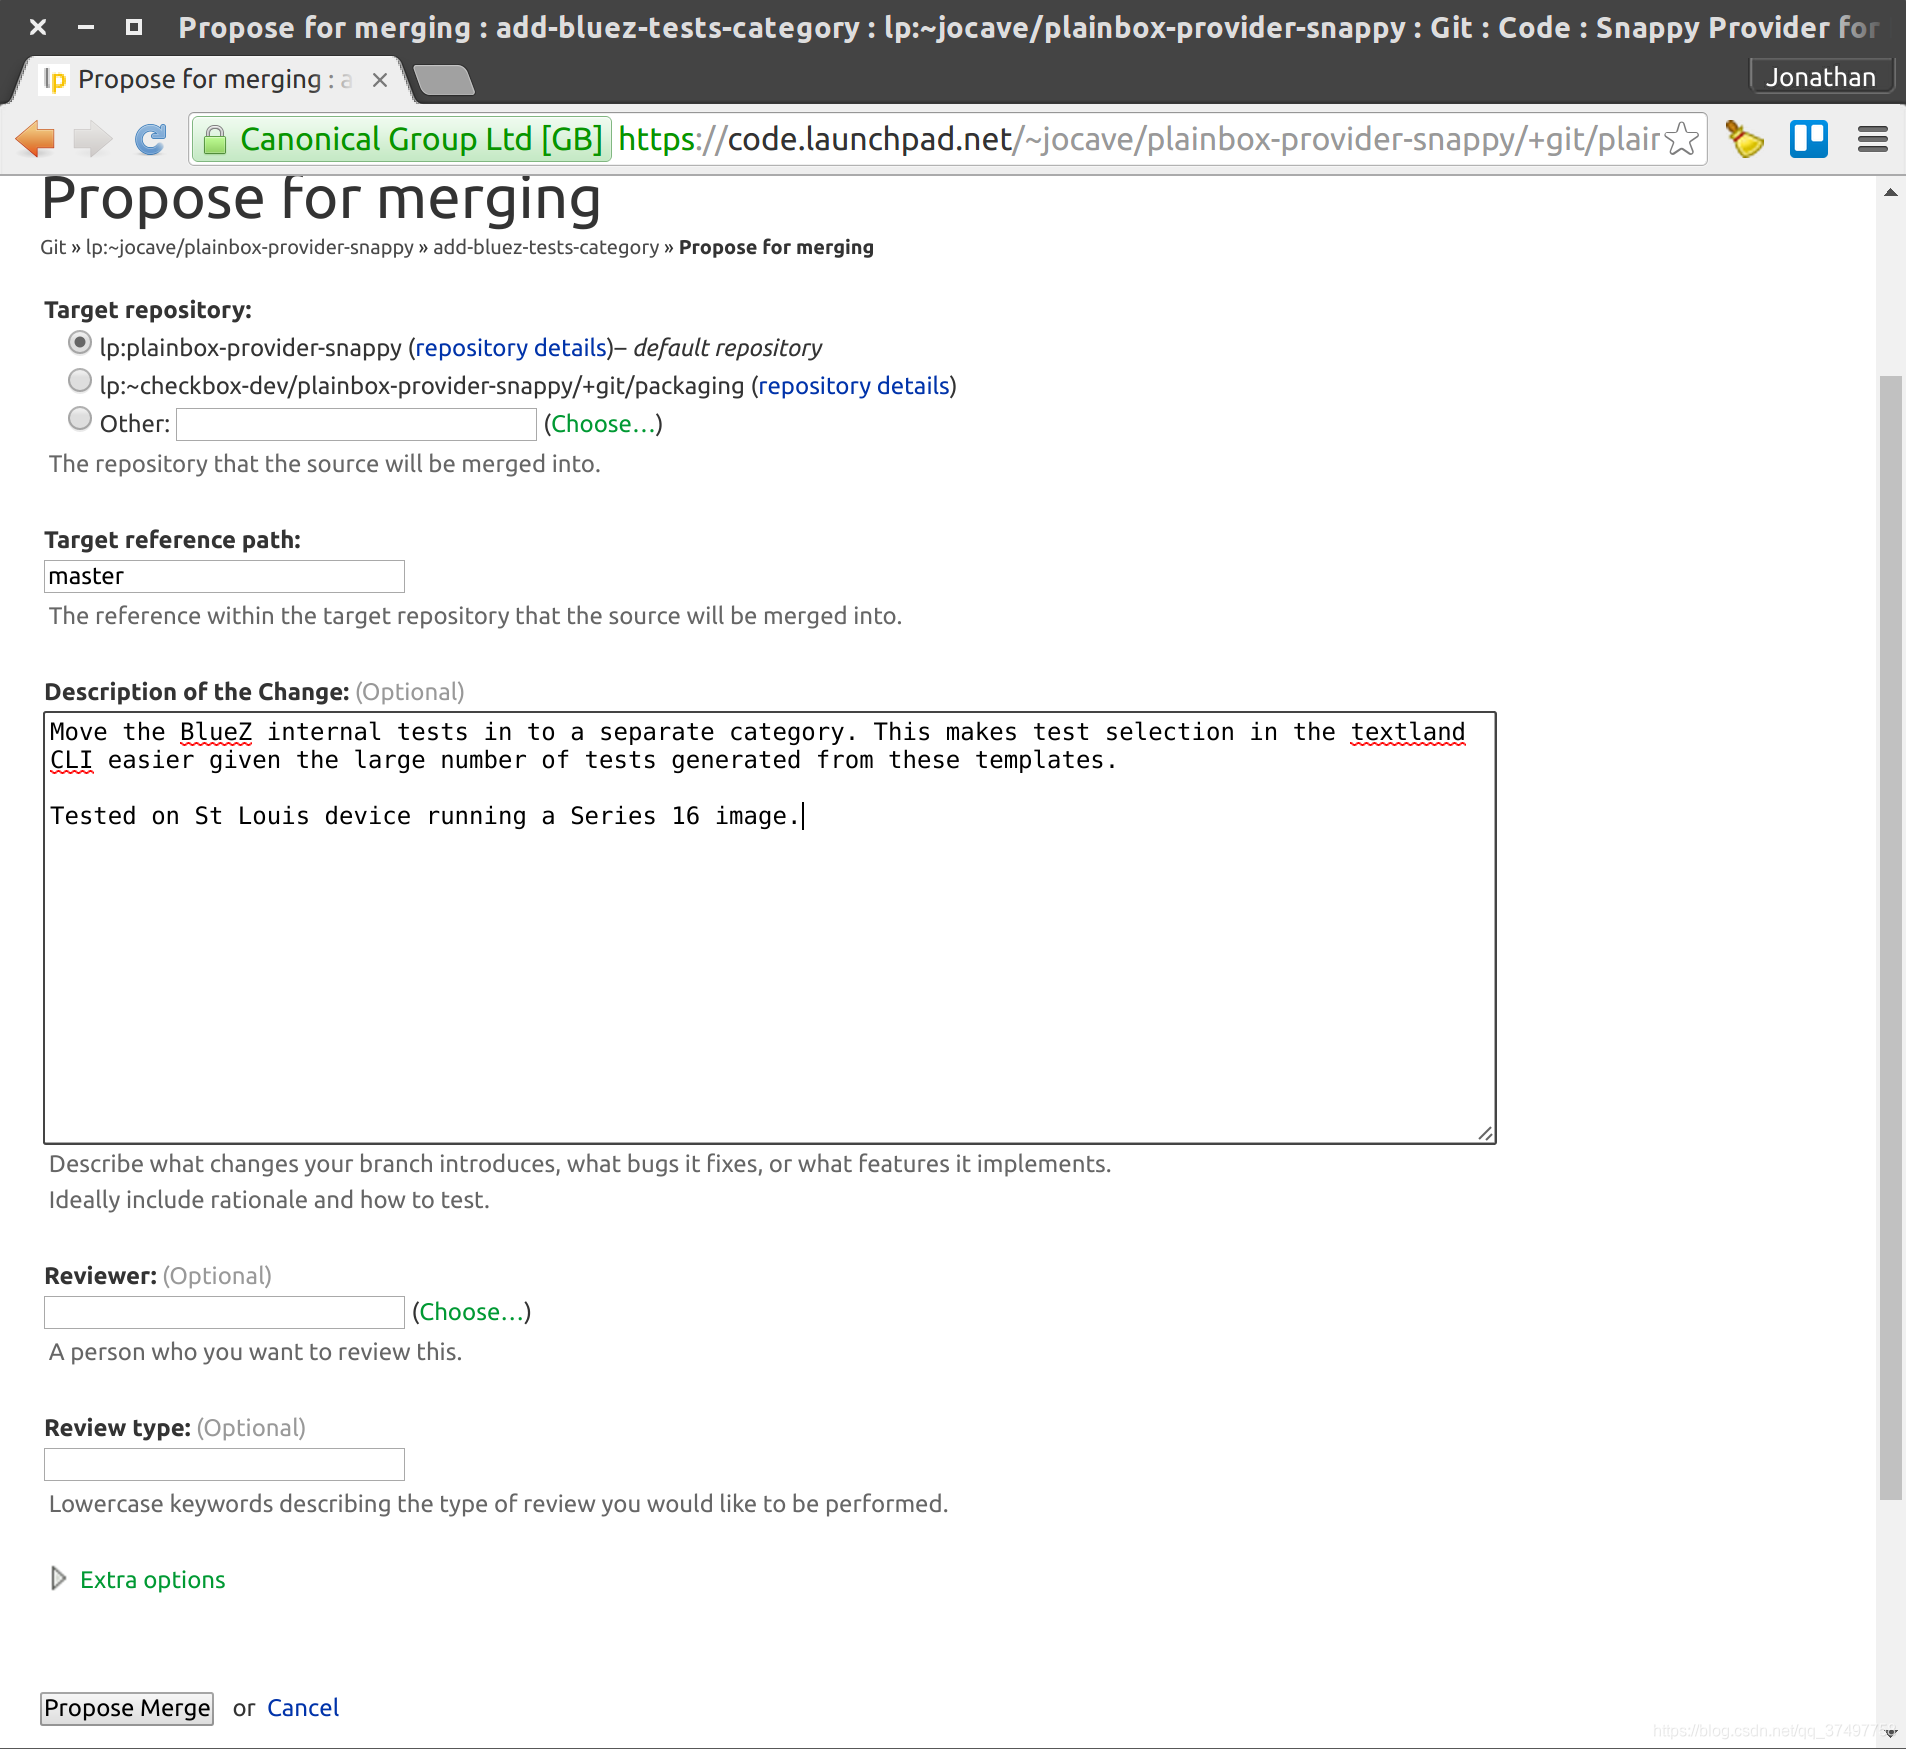Viewport: 1906px width, 1749px height.
Task: Open add-bluez-tests-category breadcrumb link
Action: pyautogui.click(x=546, y=247)
